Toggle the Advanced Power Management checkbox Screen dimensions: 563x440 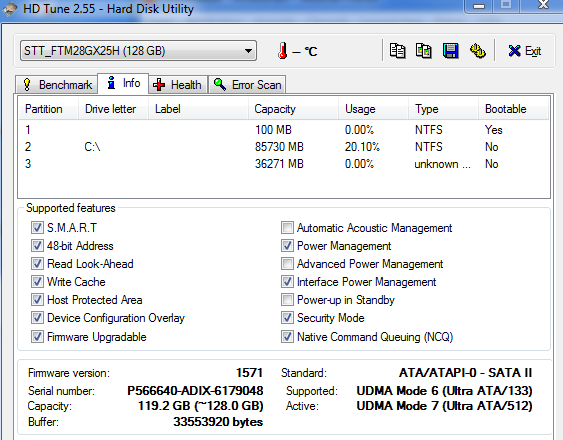tap(287, 264)
